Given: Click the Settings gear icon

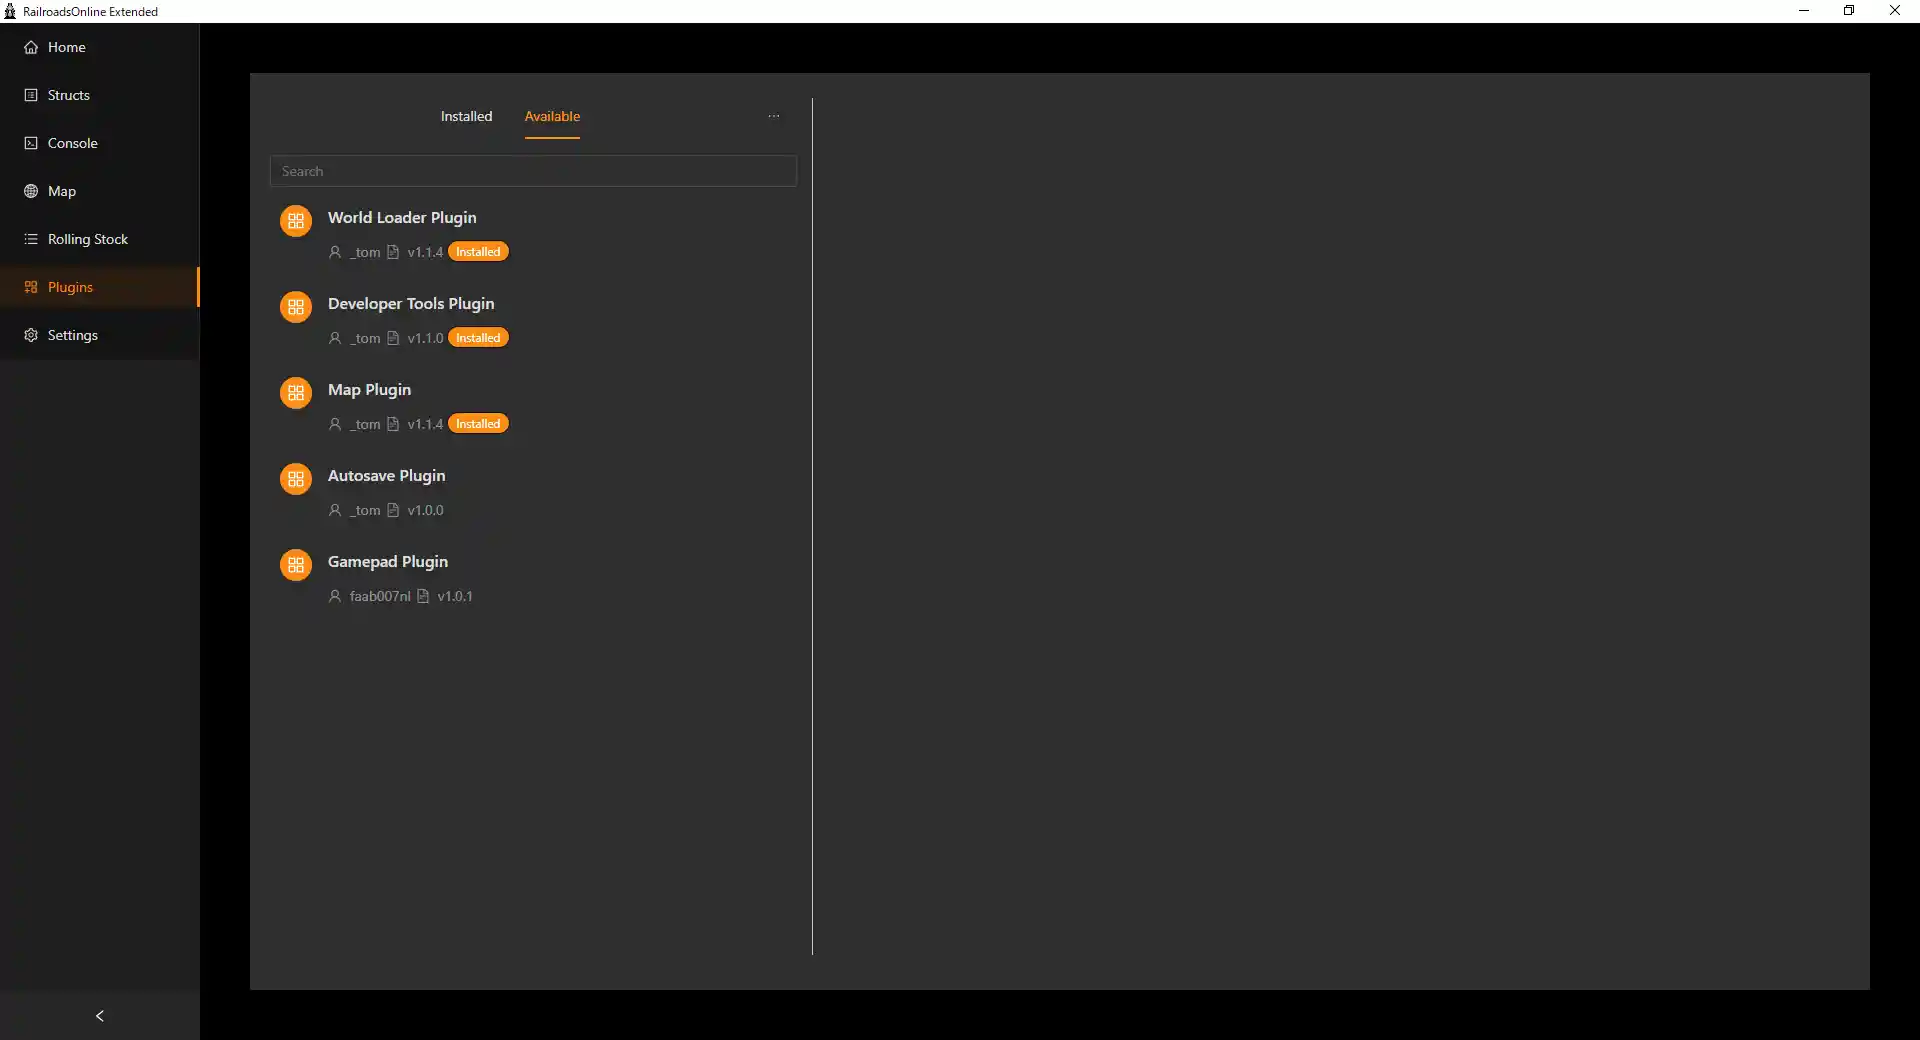Looking at the screenshot, I should coord(31,335).
